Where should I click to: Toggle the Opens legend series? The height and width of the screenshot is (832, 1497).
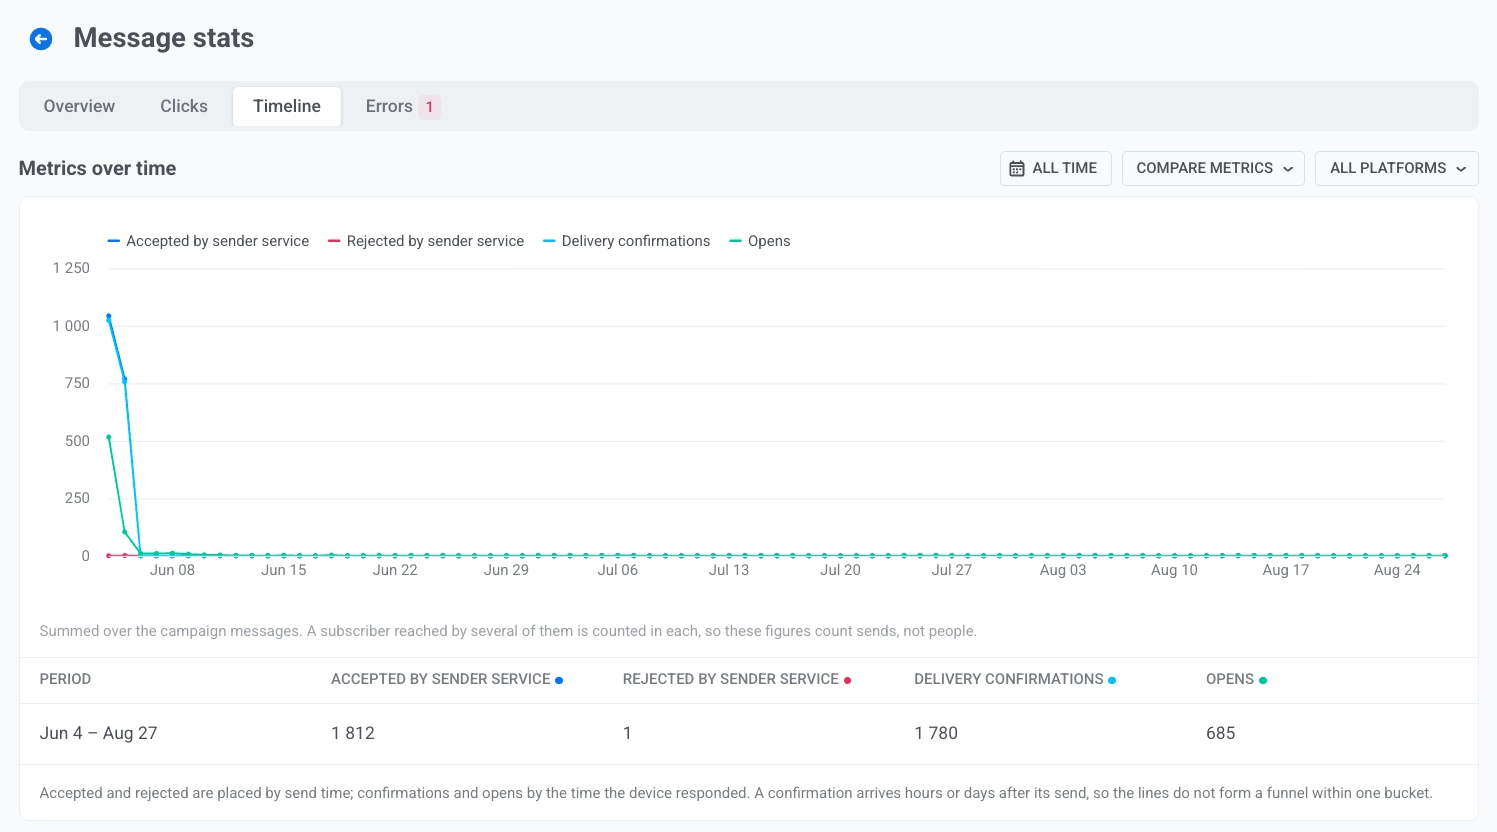point(760,241)
